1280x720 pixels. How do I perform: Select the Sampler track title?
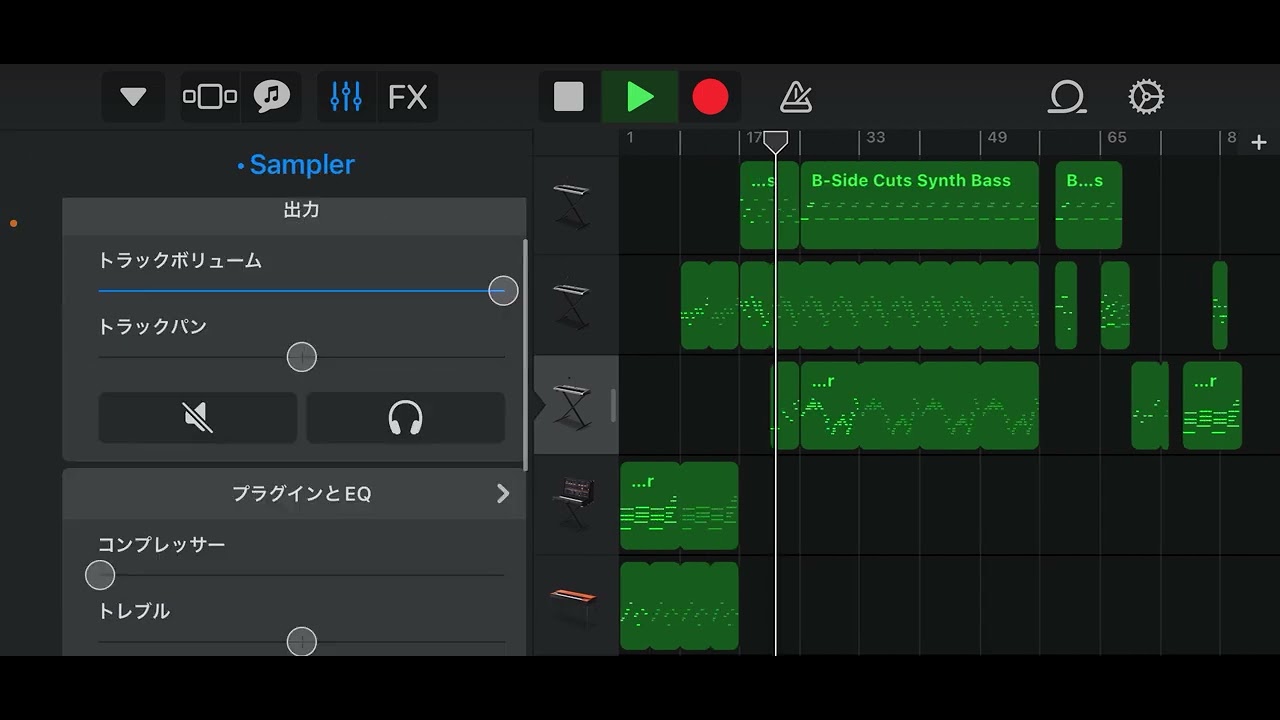coord(296,164)
